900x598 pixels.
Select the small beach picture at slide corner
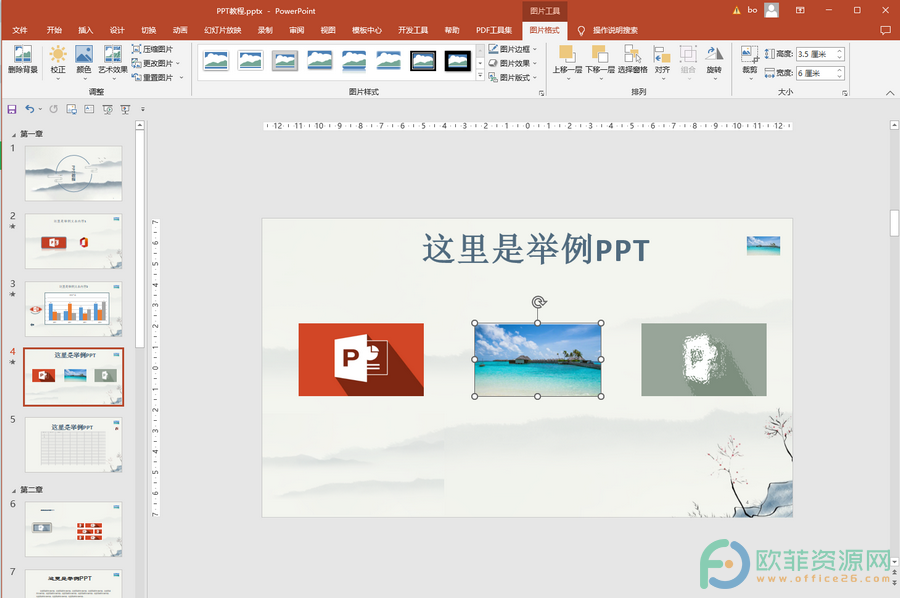(x=763, y=246)
